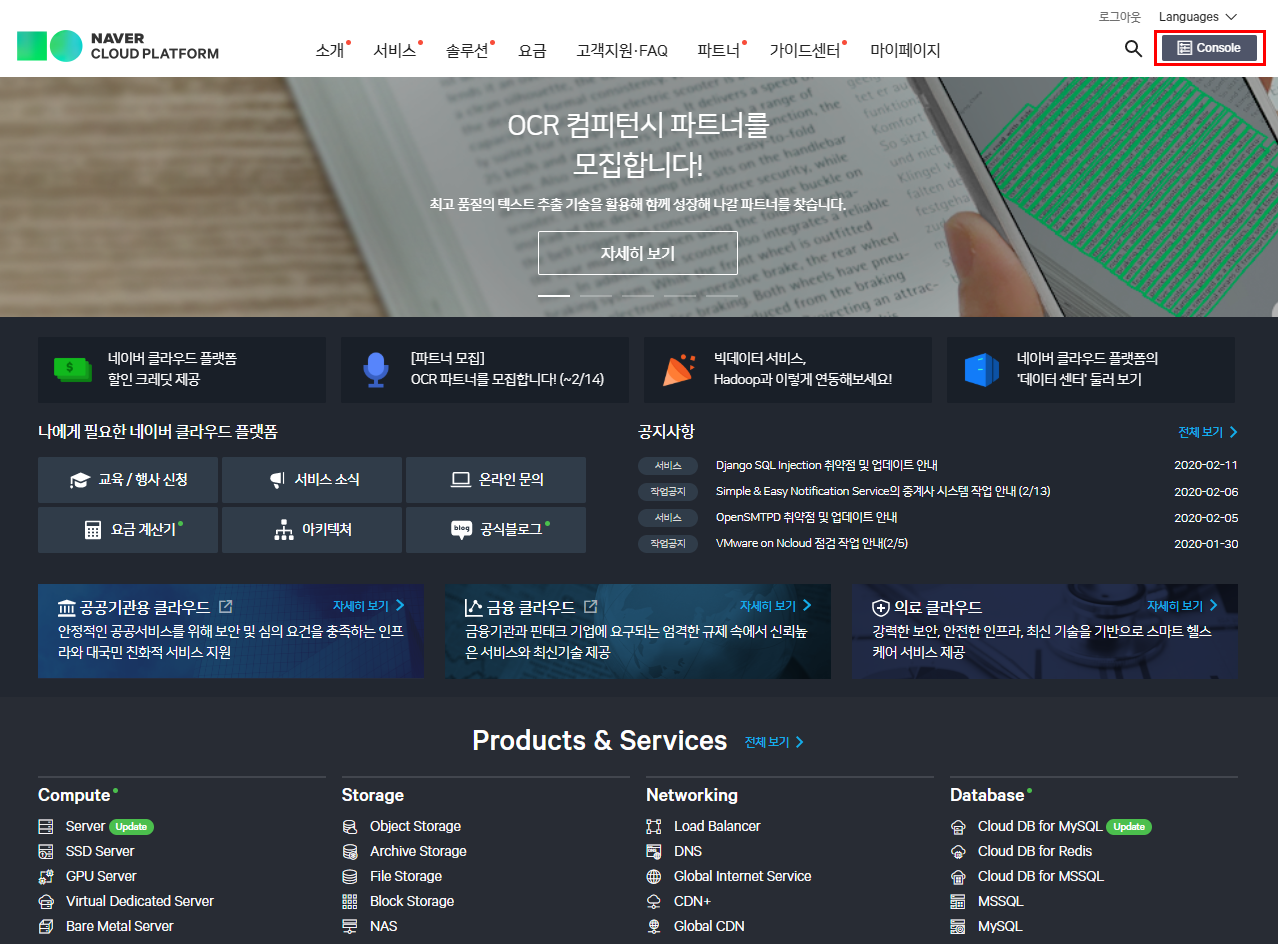Image resolution: width=1278 pixels, height=944 pixels.
Task: Go to 마이페이지 menu
Action: [x=905, y=50]
